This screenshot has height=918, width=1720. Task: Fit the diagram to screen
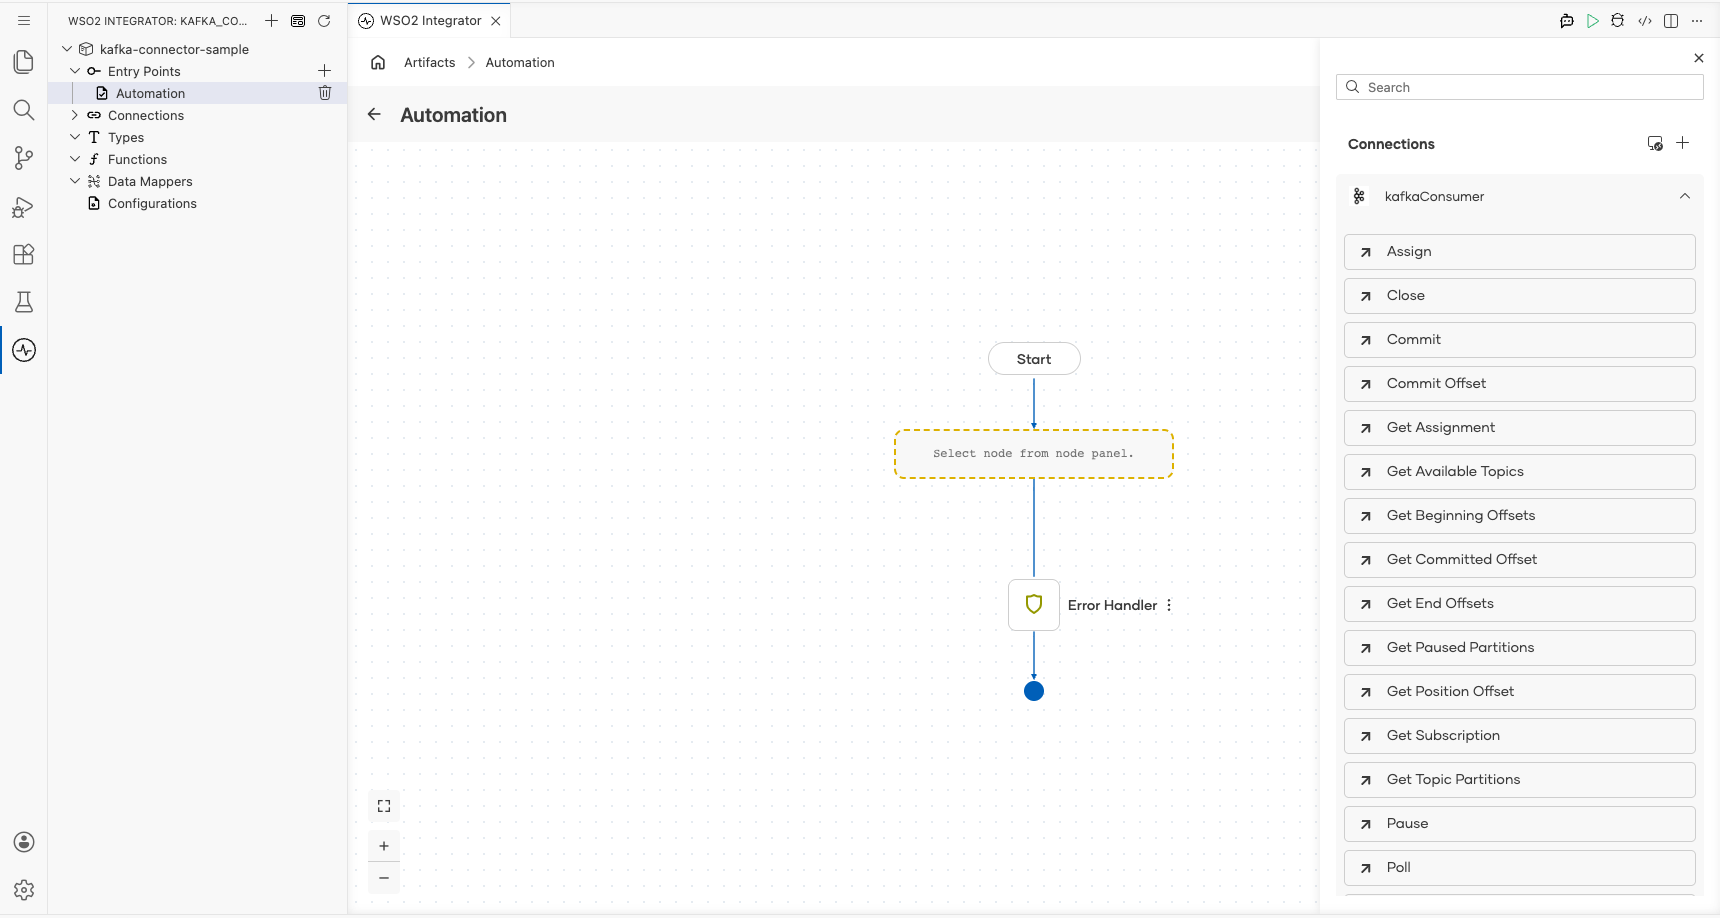384,806
